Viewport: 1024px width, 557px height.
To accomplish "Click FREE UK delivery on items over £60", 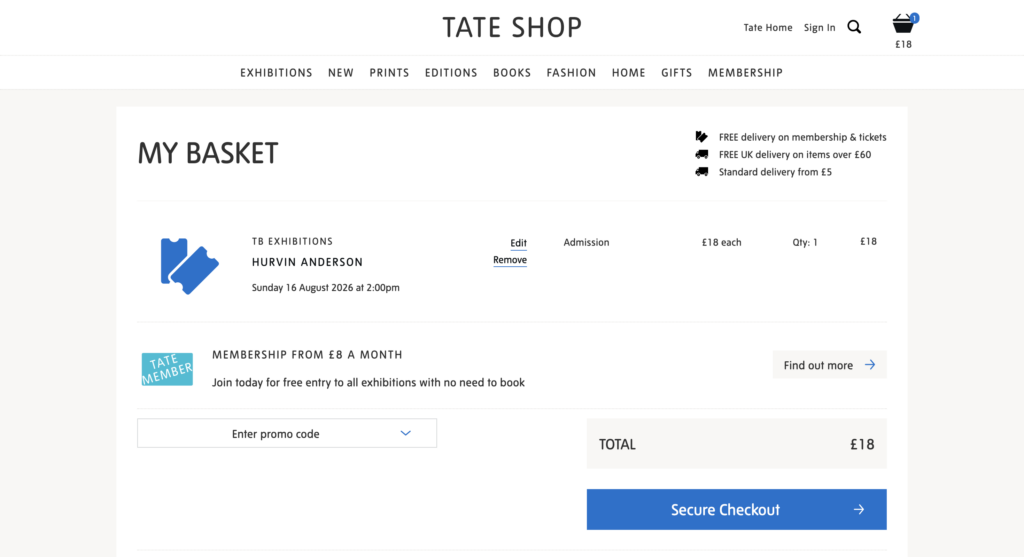I will pyautogui.click(x=795, y=155).
